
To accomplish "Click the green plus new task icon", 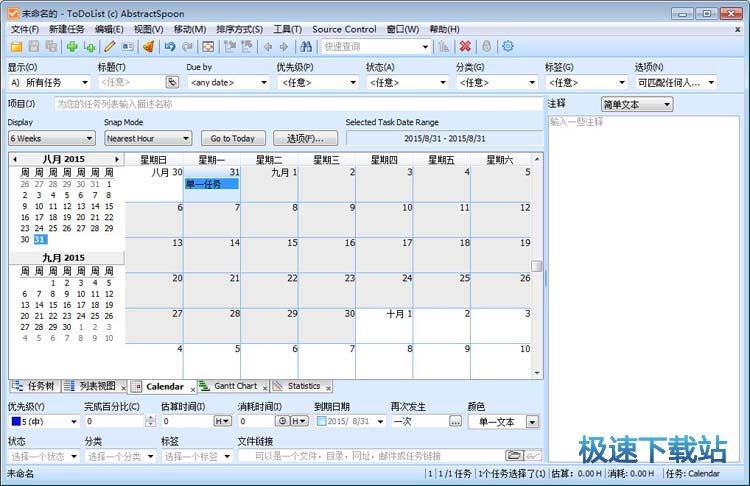I will 71,46.
